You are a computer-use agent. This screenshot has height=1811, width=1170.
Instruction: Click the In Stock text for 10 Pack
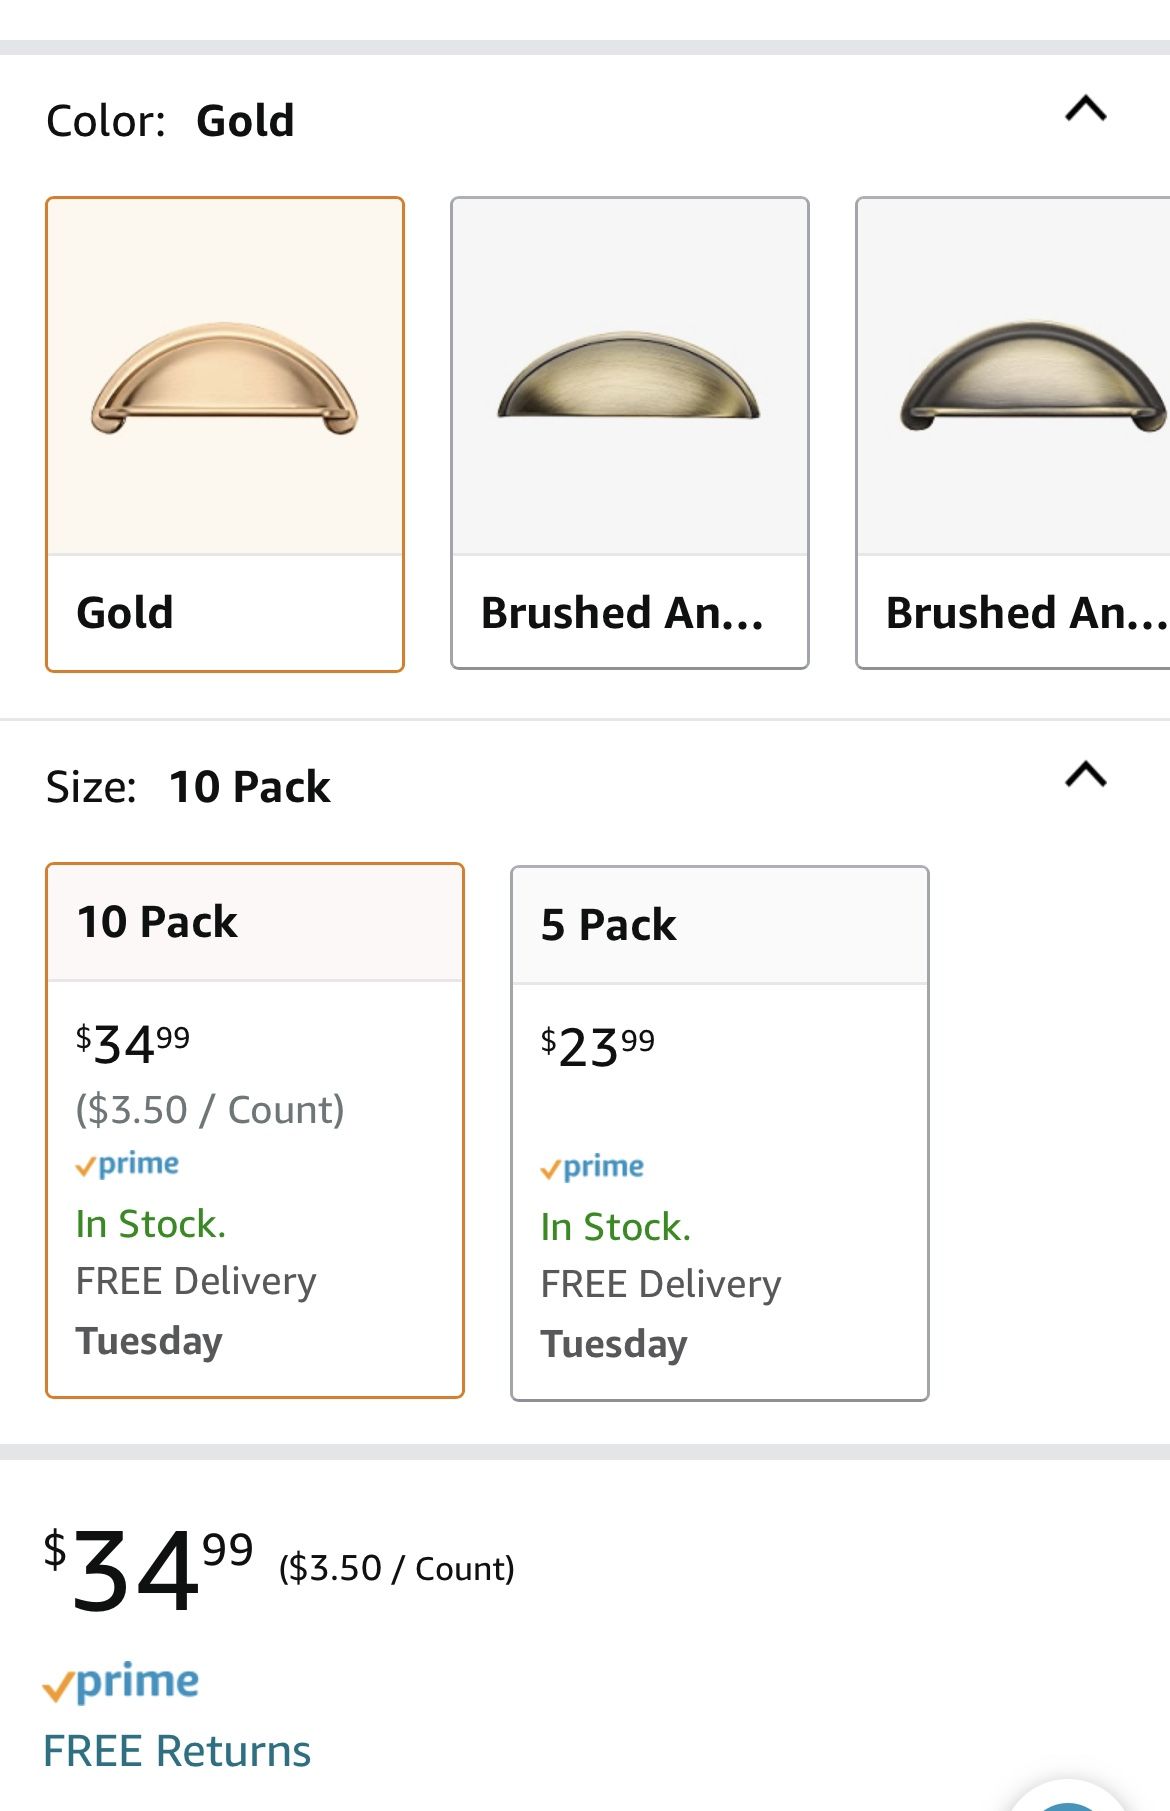(x=150, y=1222)
